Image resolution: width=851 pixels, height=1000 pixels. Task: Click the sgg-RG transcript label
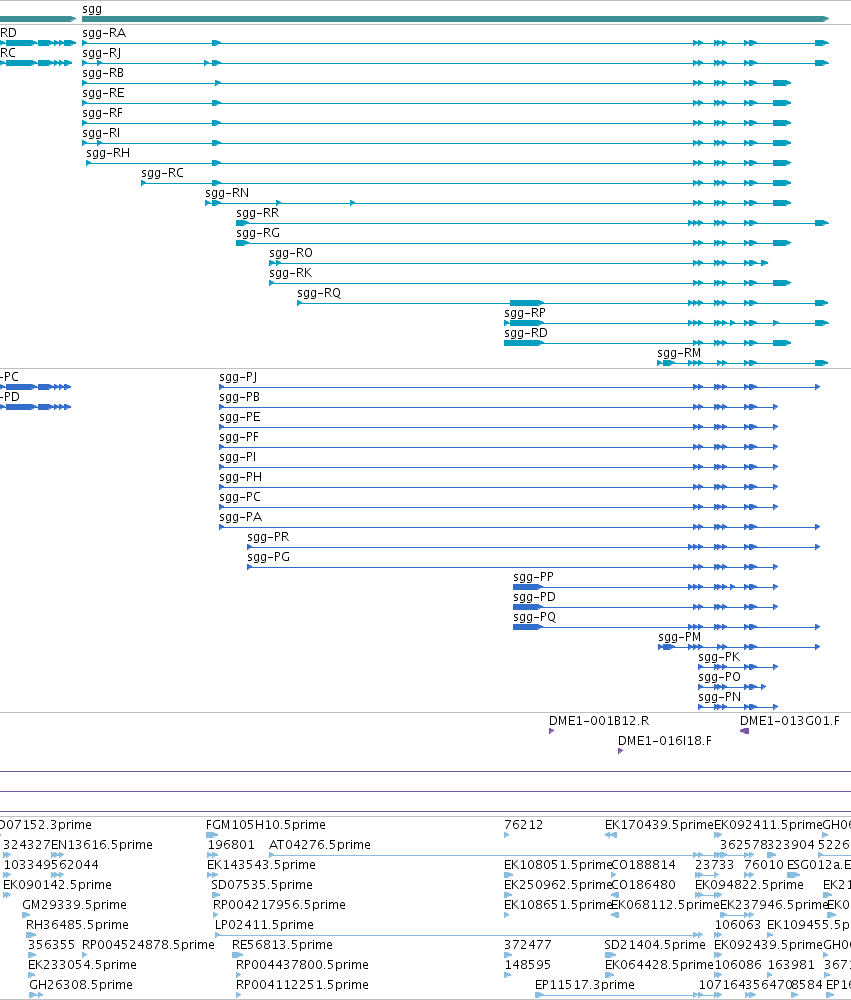coord(258,233)
